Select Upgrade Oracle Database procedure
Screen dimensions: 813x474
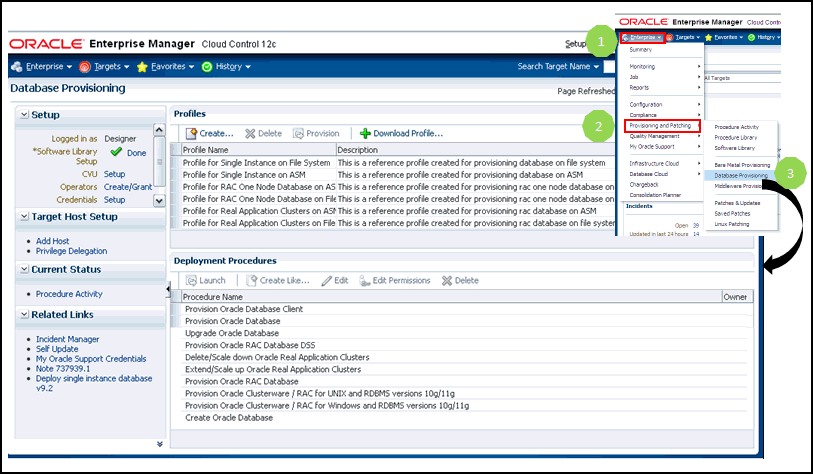(464, 333)
